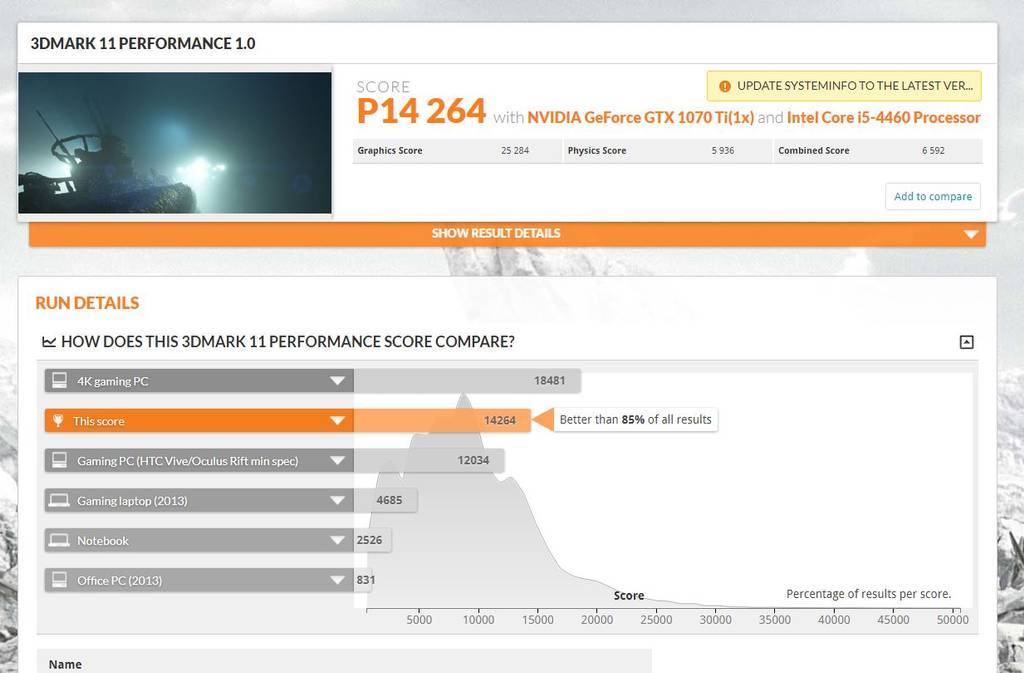
Task: Click Add to compare button
Action: click(933, 196)
